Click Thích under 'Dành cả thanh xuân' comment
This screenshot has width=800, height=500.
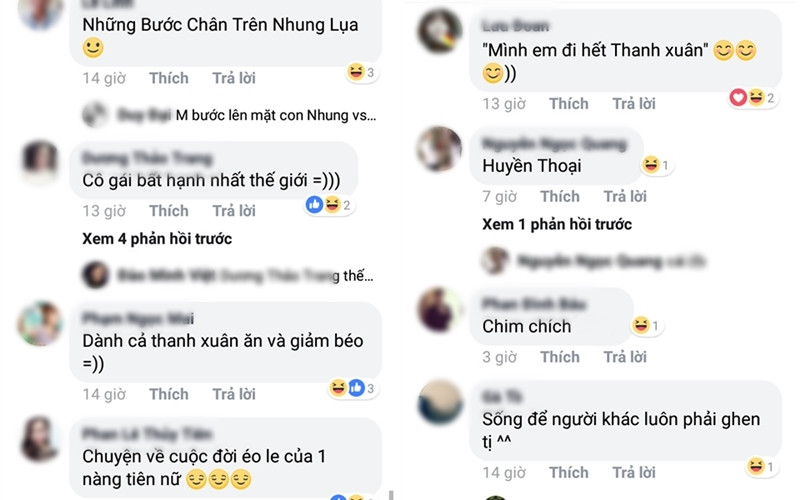click(x=169, y=394)
